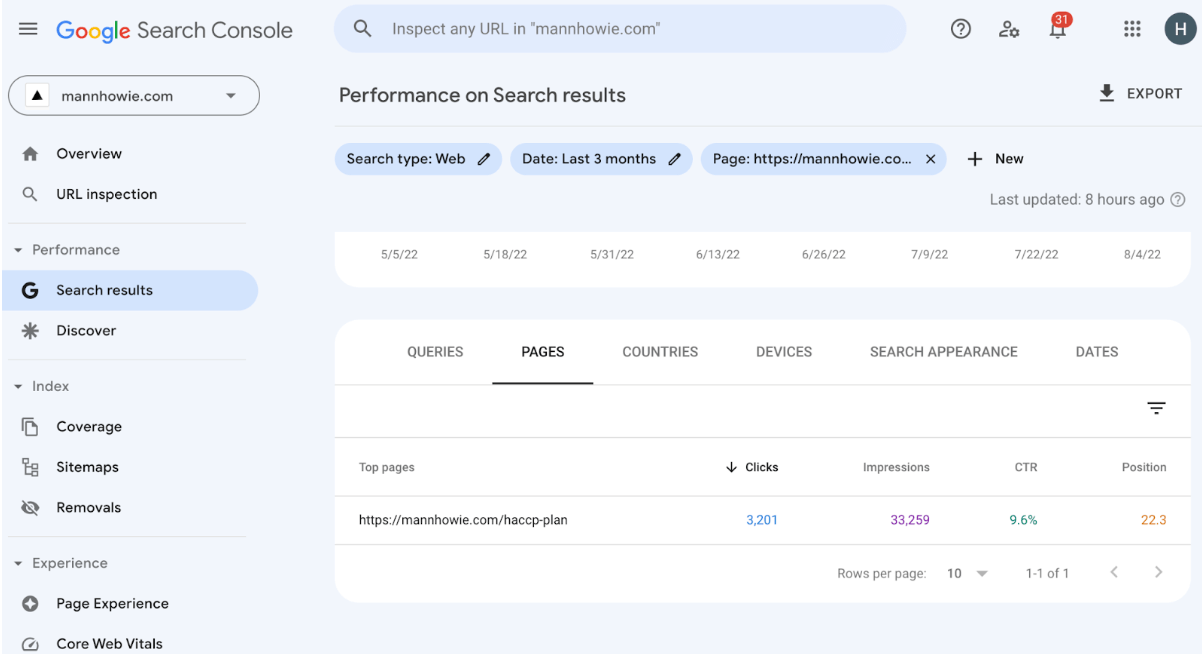Collapse the Index sidebar section

click(x=18, y=386)
